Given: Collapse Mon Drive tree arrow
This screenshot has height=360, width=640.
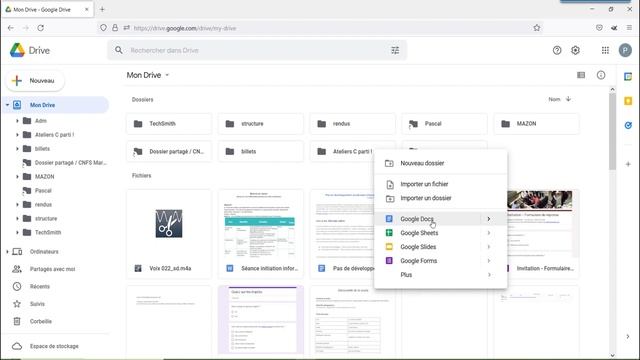Looking at the screenshot, I should coord(7,105).
